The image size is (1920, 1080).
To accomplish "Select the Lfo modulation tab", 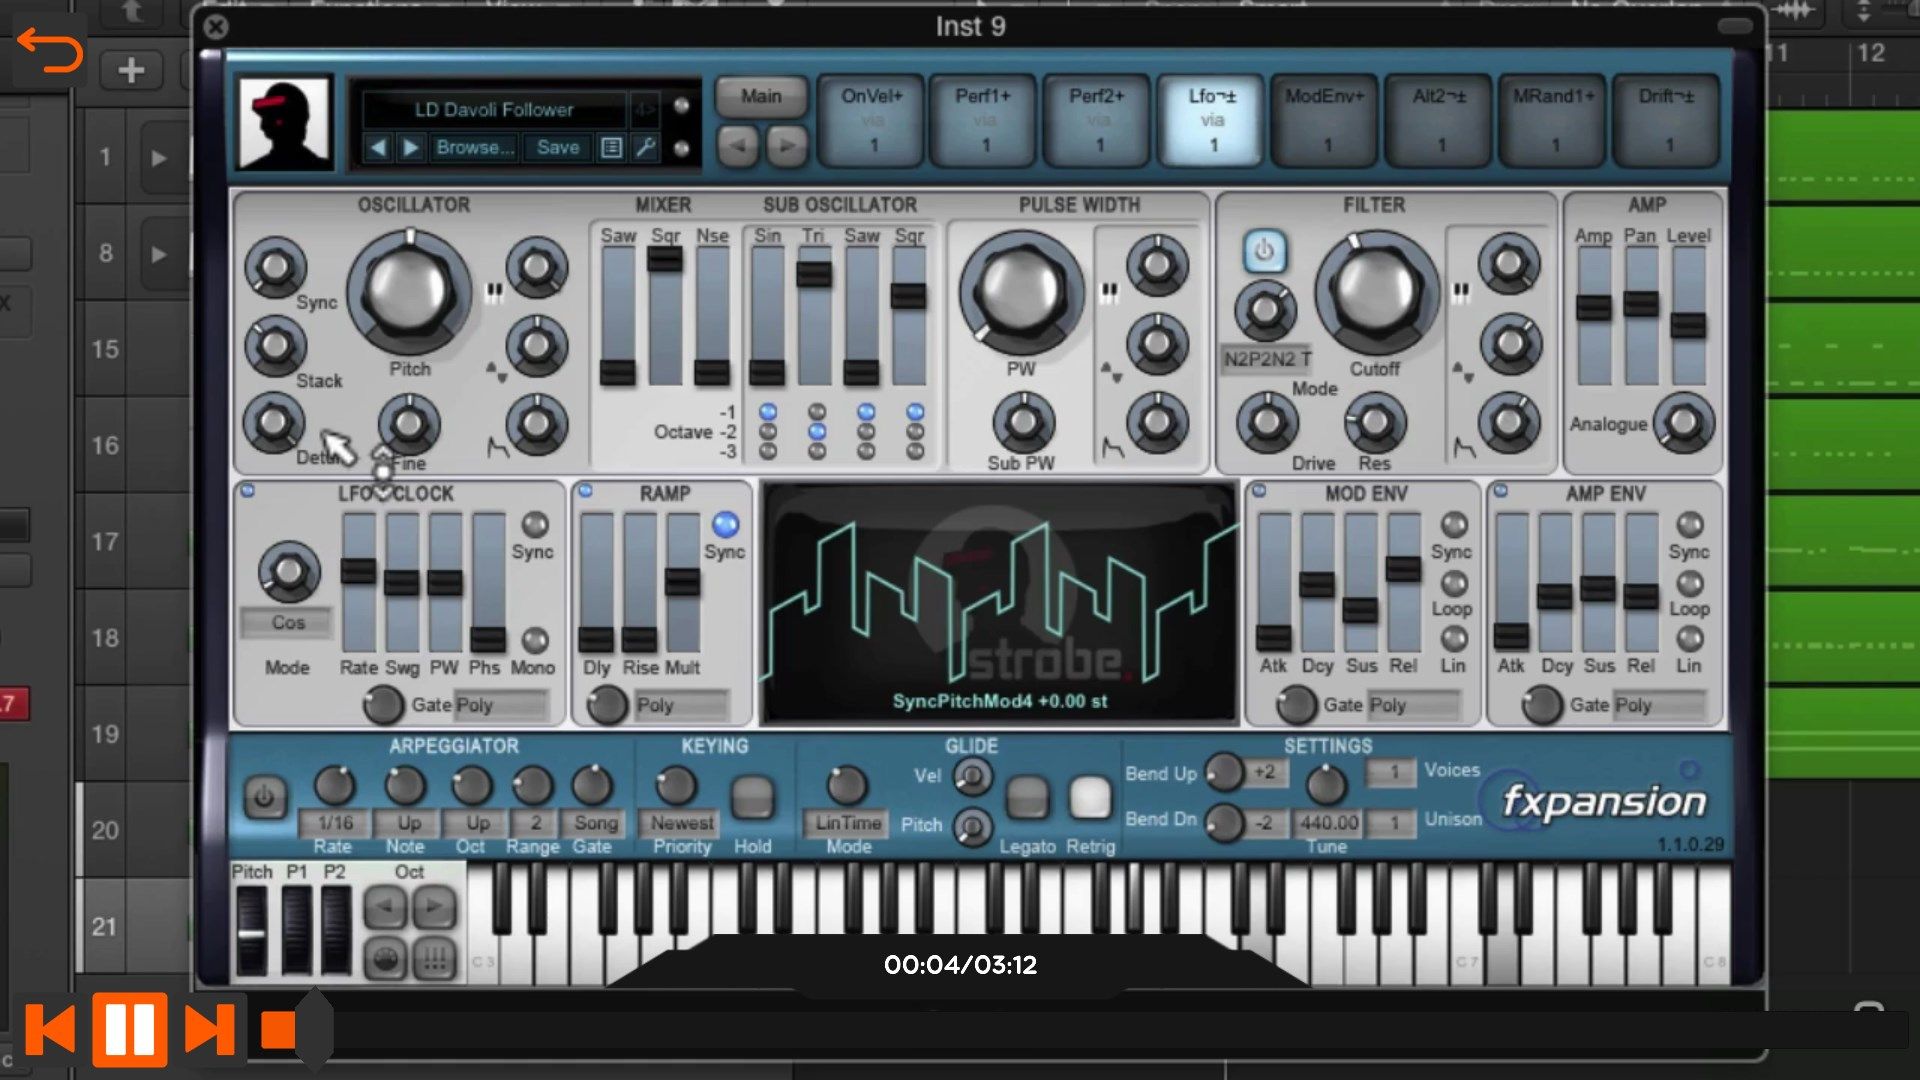I will [1212, 120].
